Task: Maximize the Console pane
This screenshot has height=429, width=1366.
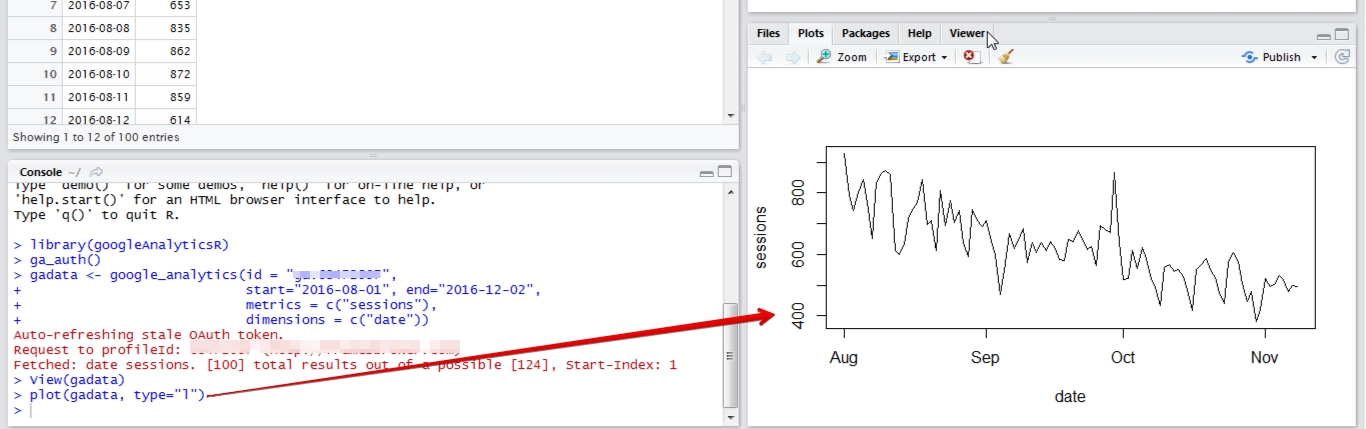Action: click(725, 172)
